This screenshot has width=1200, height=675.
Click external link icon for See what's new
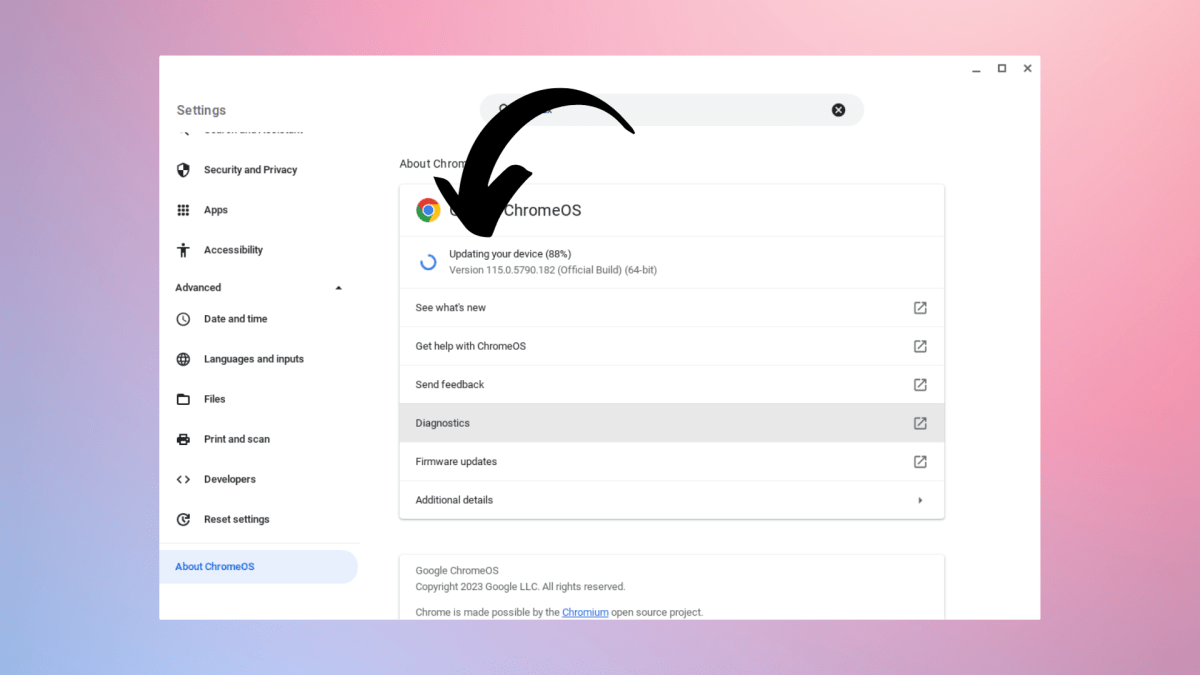tap(920, 308)
